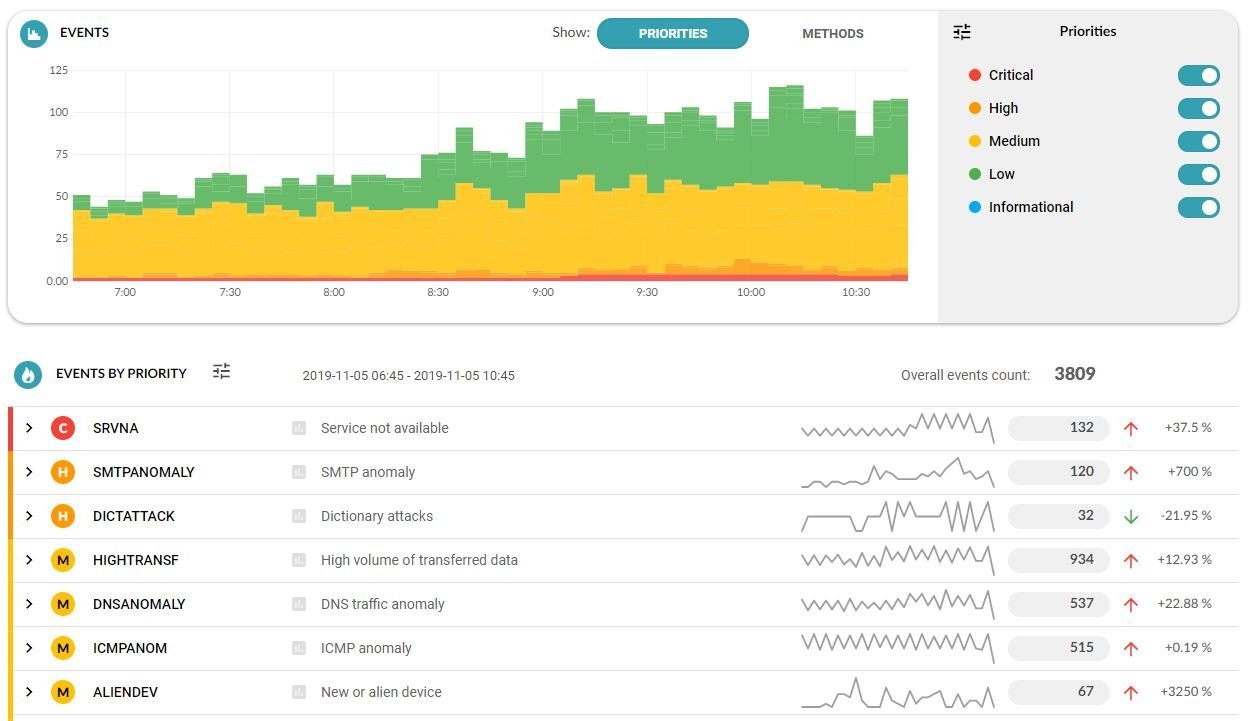Click the Events chart icon
The height and width of the screenshot is (721, 1250).
tap(35, 34)
